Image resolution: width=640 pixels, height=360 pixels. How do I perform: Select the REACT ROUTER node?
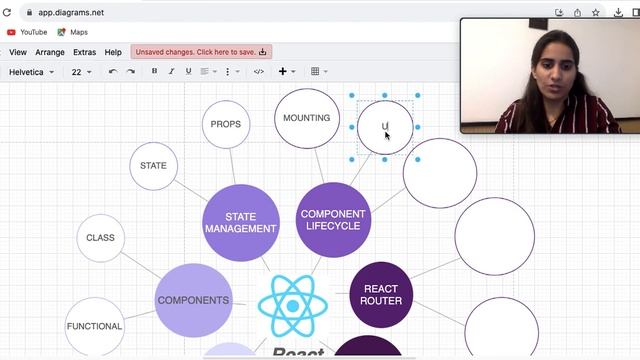(381, 295)
